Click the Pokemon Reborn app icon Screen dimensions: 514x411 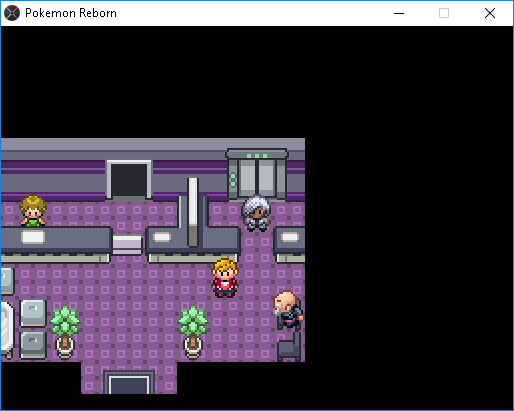click(x=12, y=13)
